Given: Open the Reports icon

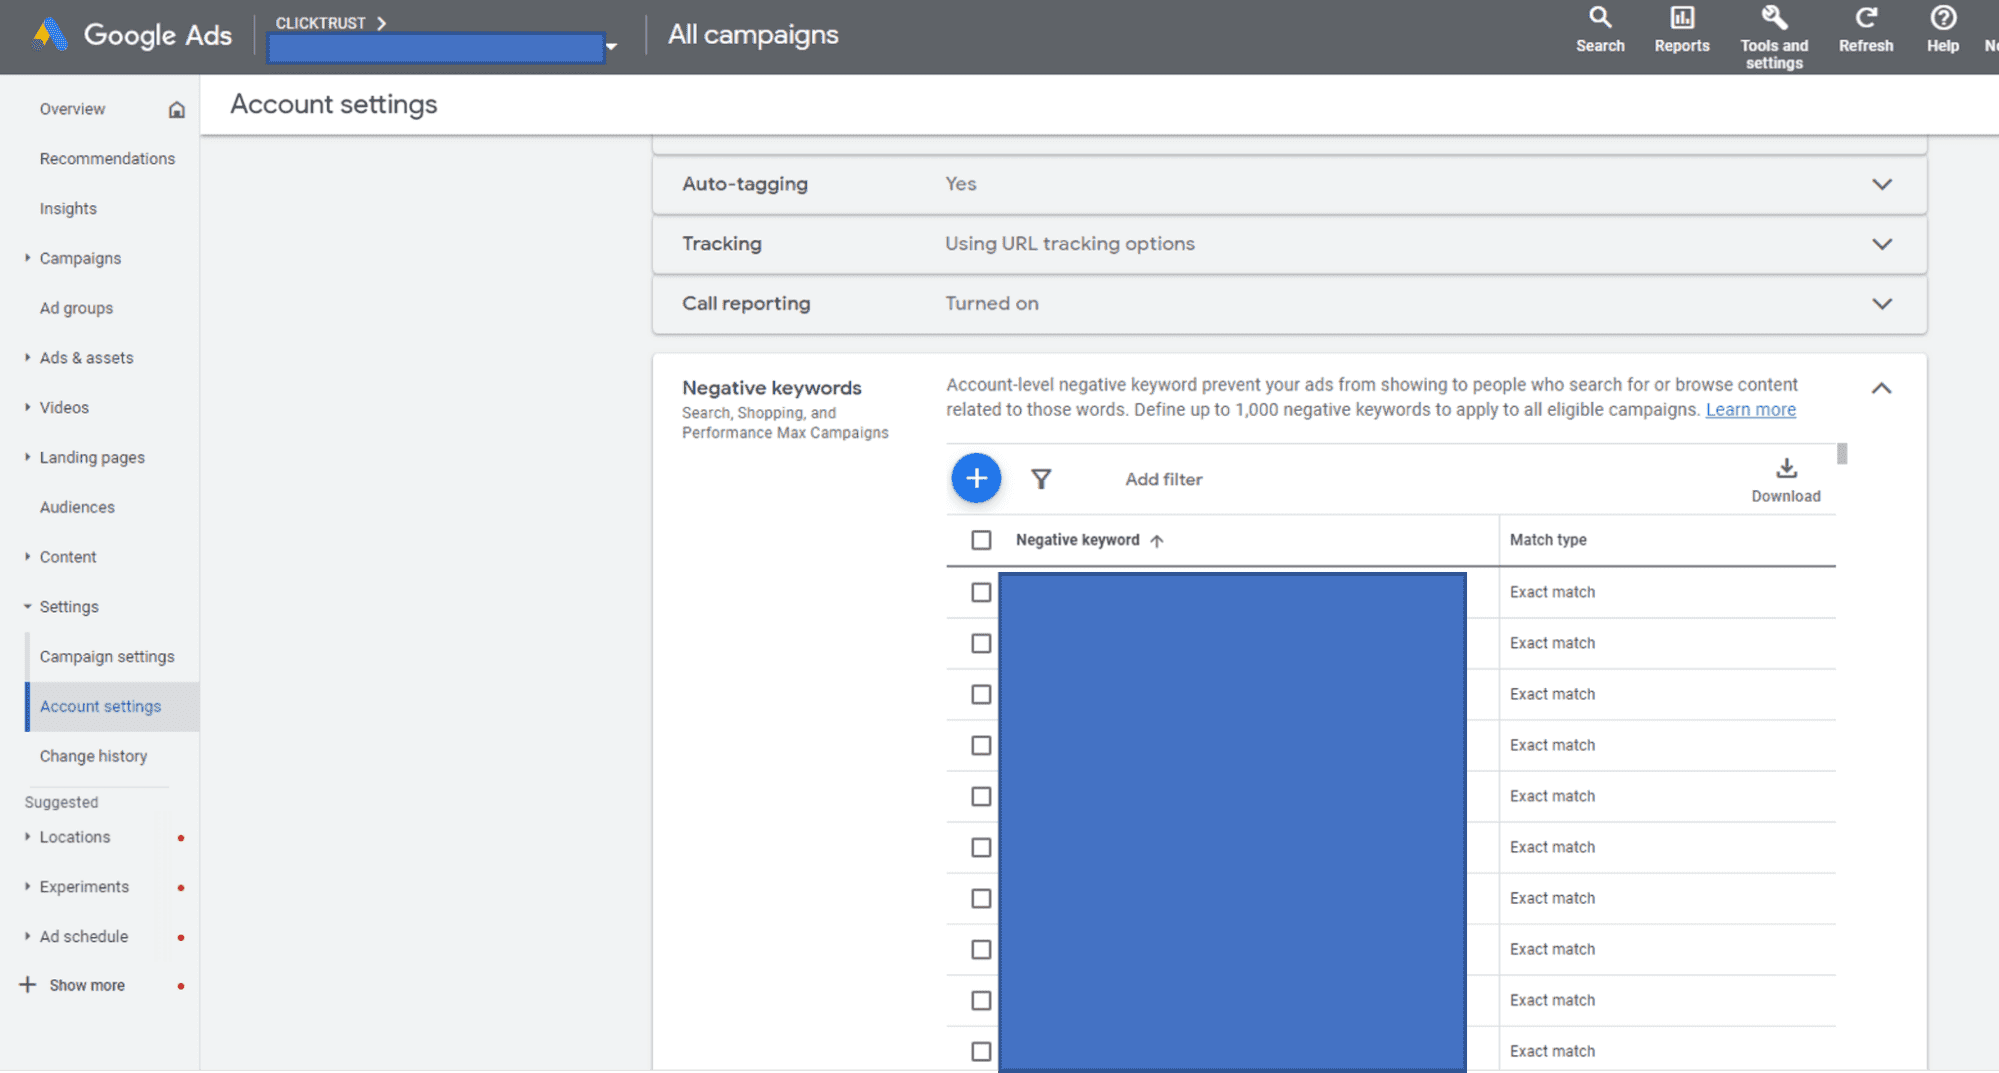Looking at the screenshot, I should coord(1682,30).
